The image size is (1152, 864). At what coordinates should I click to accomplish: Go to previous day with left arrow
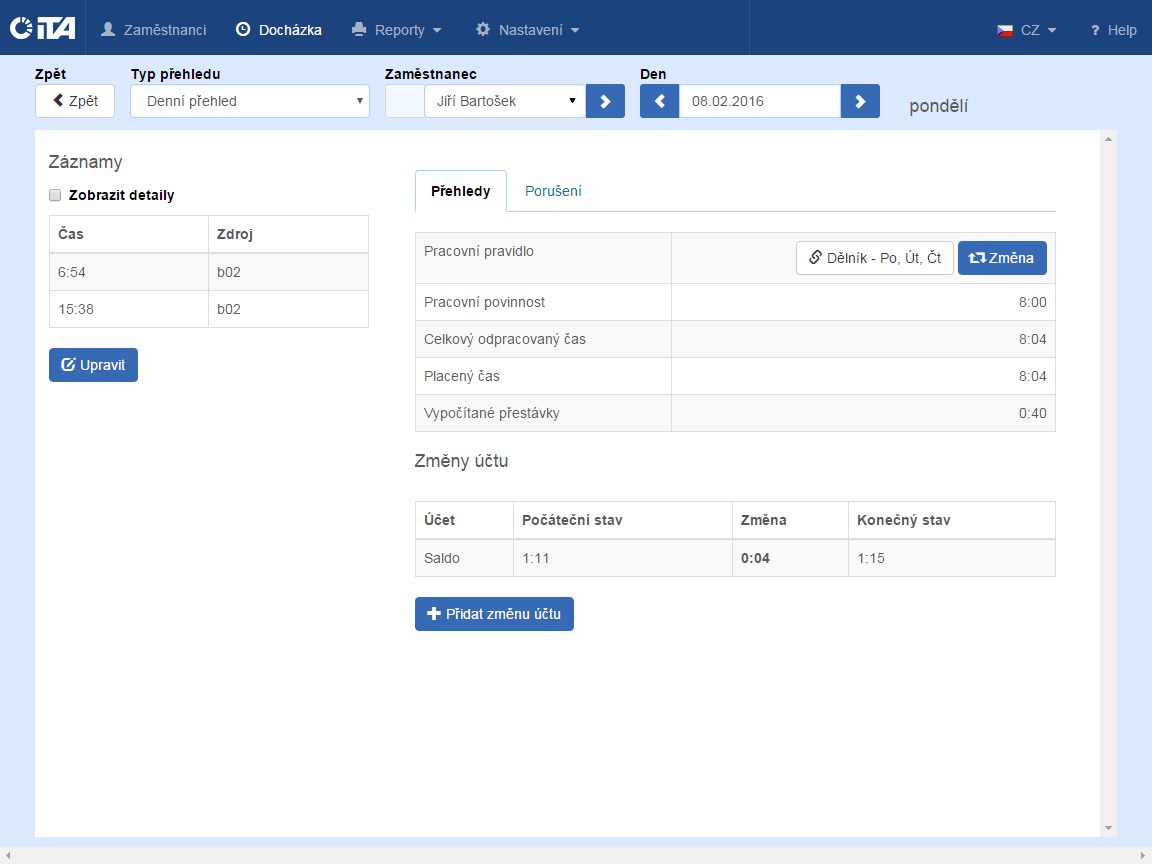tap(659, 101)
